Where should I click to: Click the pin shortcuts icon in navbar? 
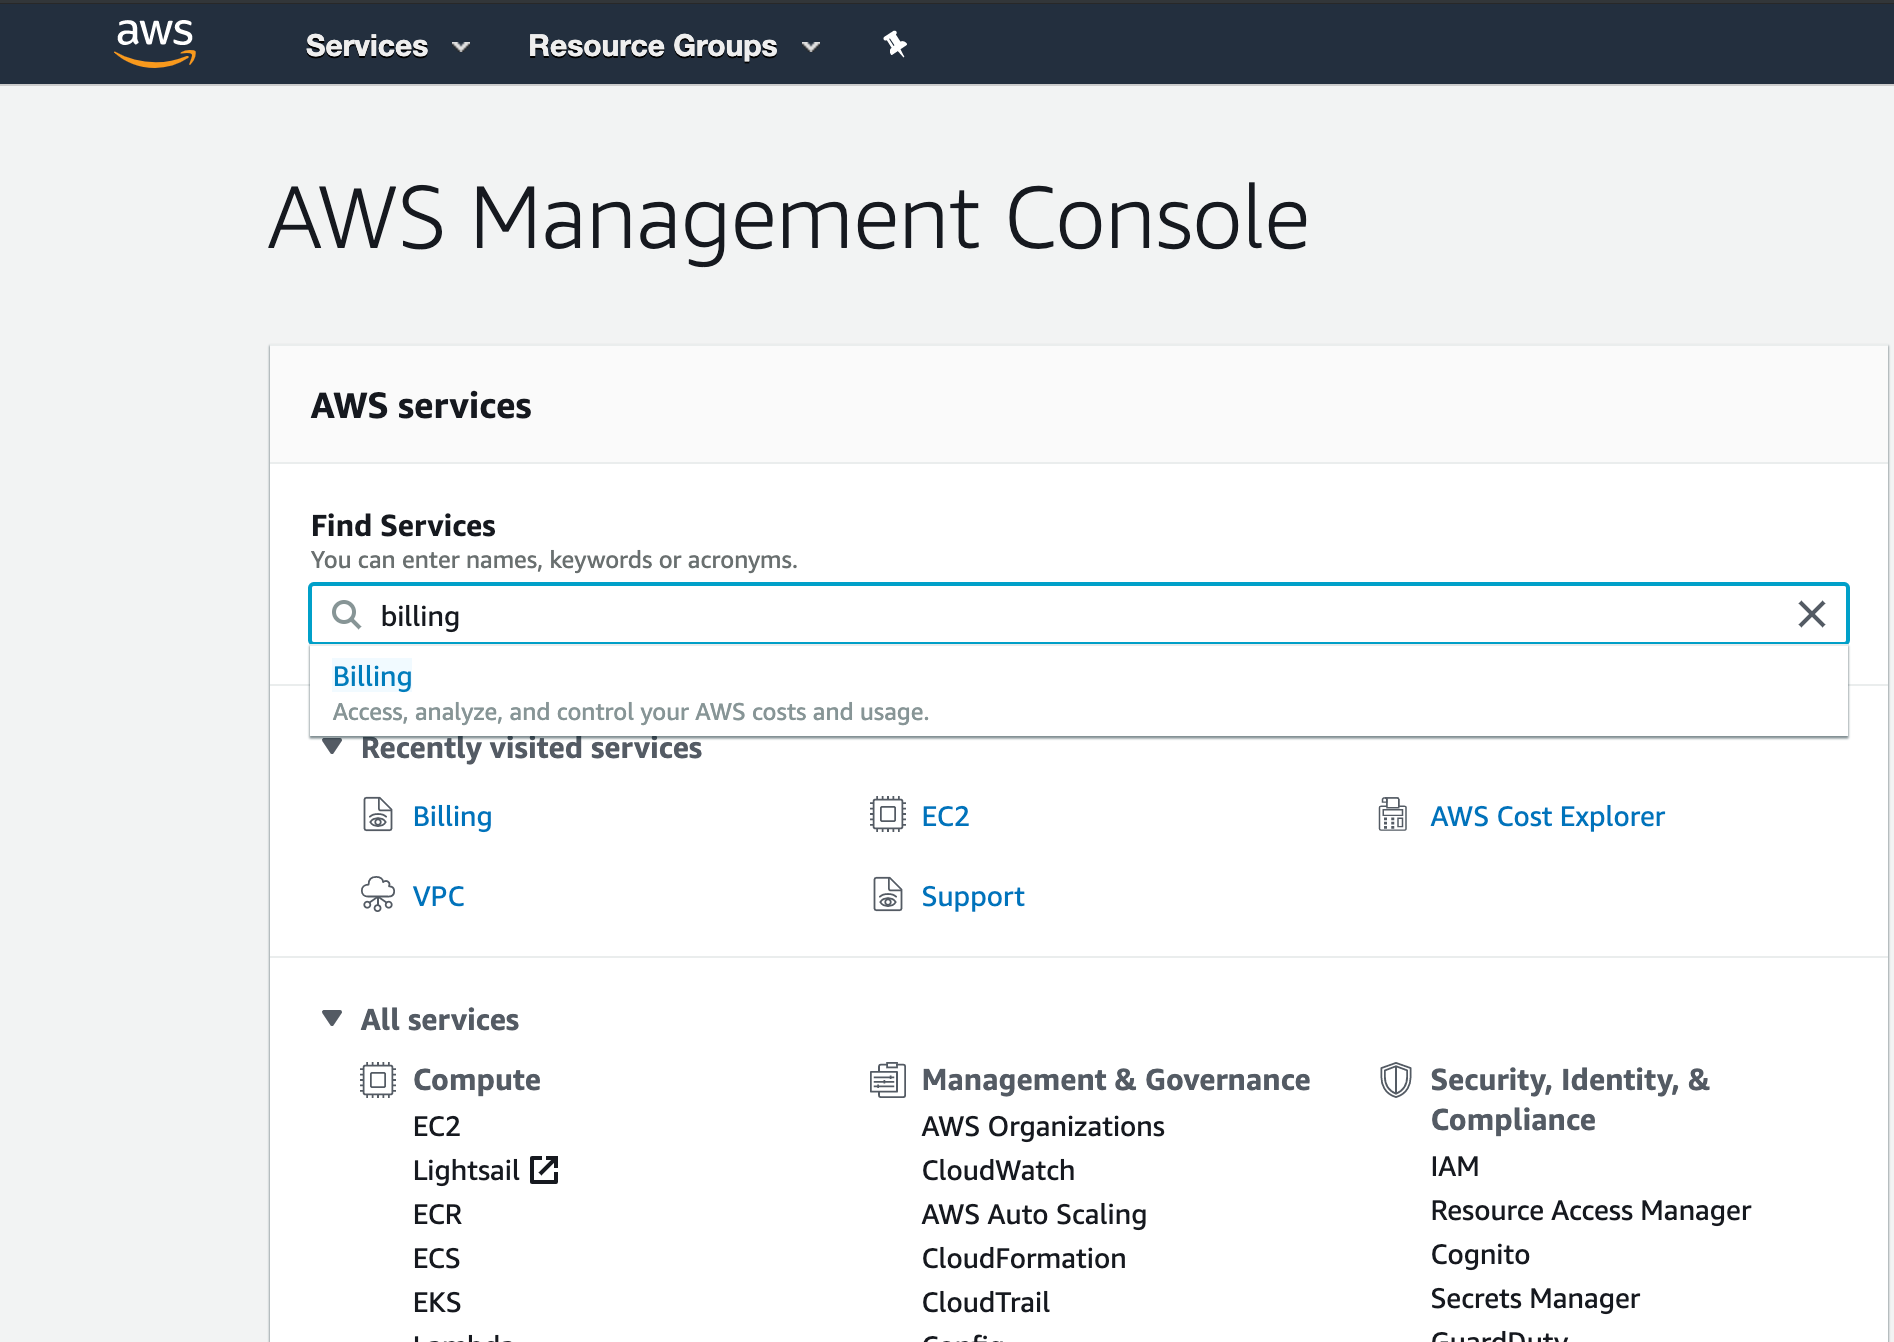coord(895,44)
